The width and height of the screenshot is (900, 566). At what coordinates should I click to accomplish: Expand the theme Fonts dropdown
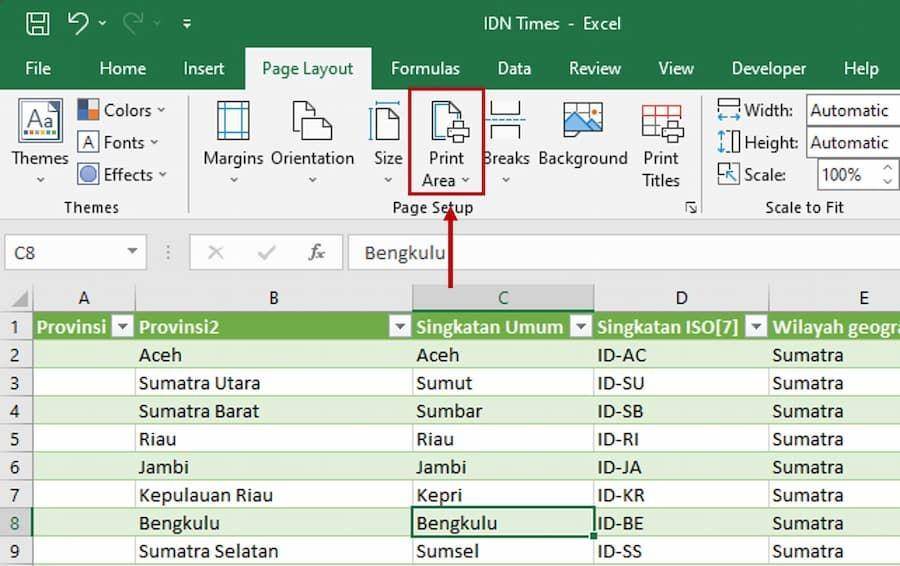pos(118,142)
